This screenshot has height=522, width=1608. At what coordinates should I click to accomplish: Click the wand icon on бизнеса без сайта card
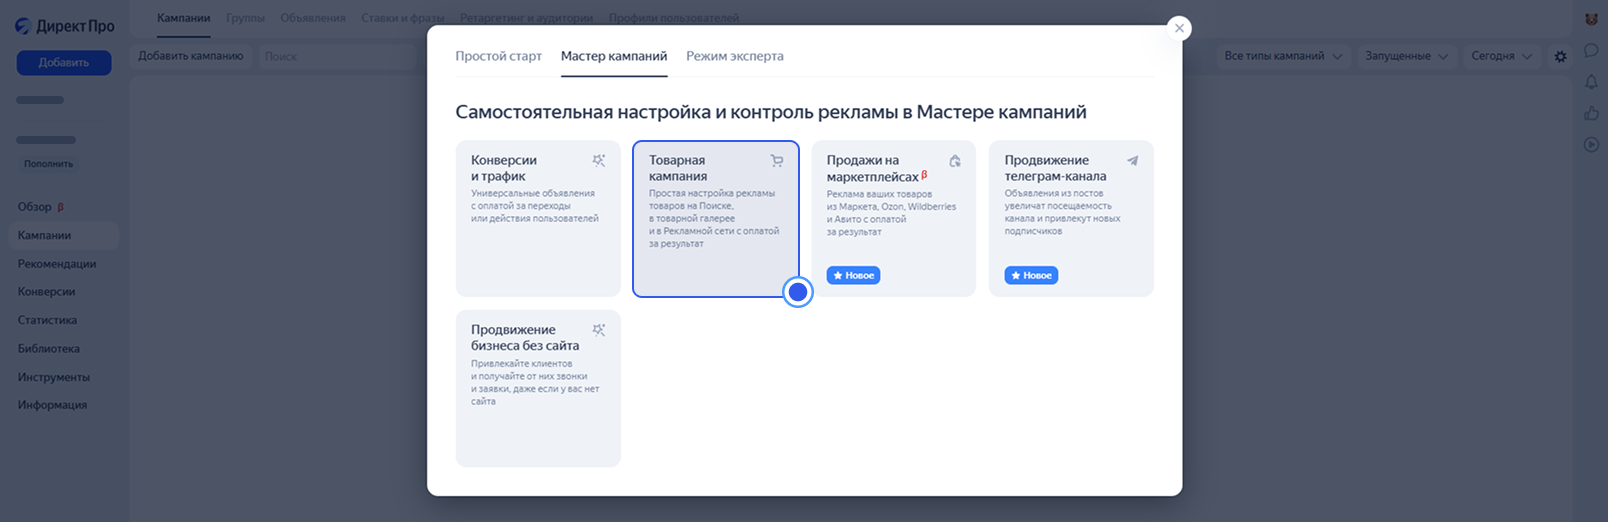click(599, 330)
